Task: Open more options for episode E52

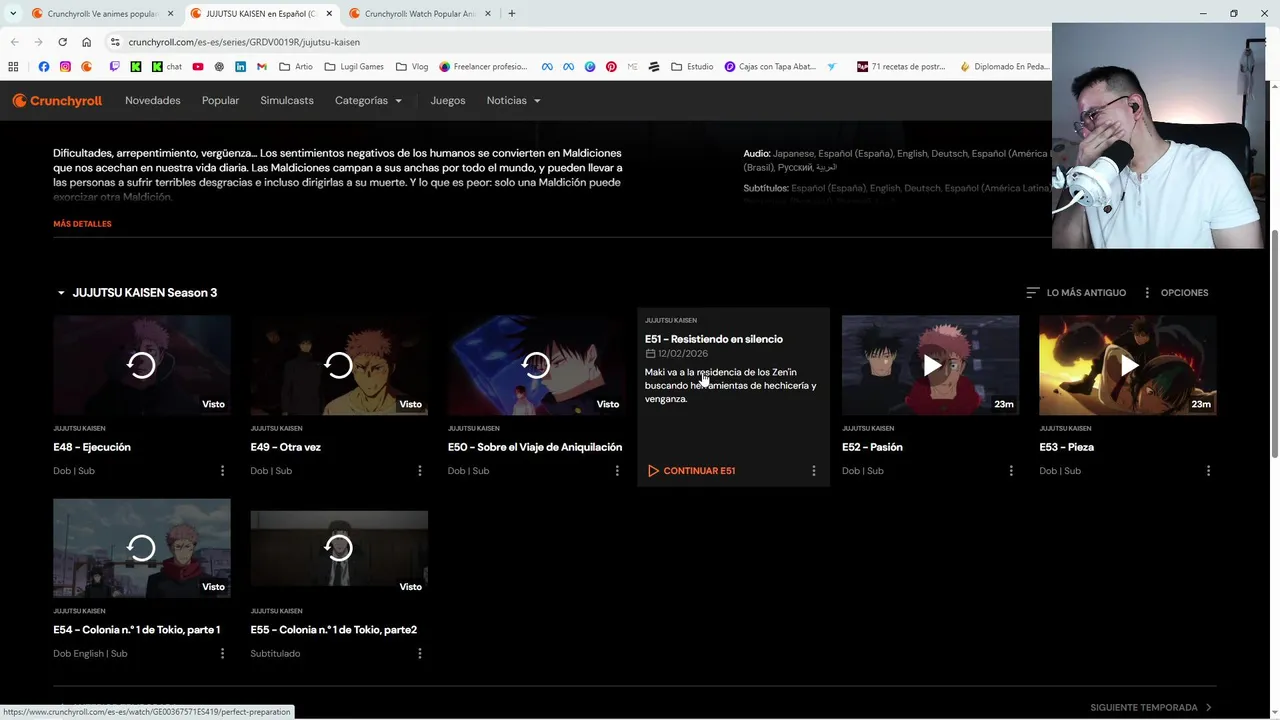Action: tap(1011, 471)
